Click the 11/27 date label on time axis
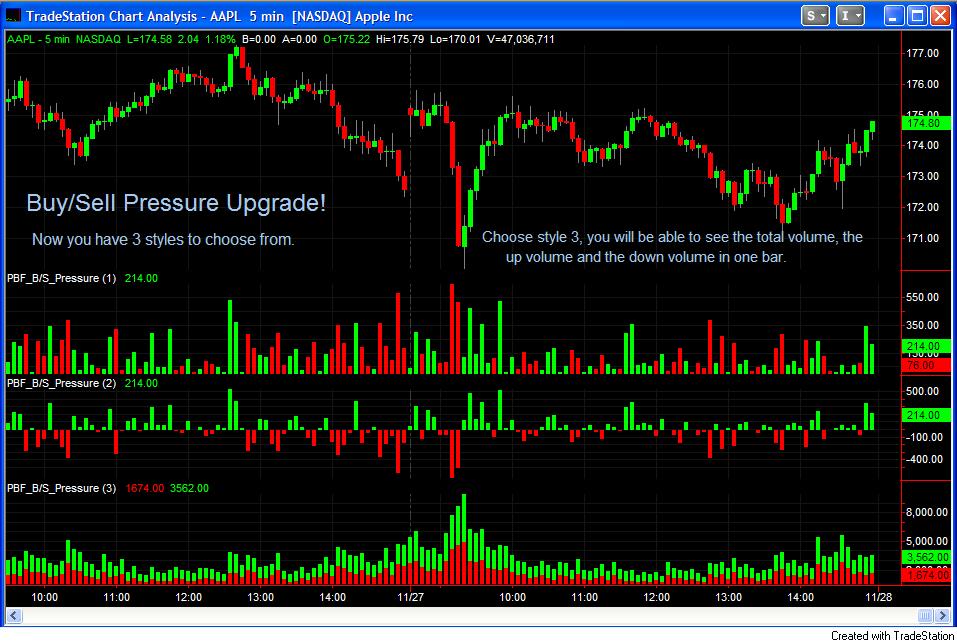Viewport: 957px width, 642px height. (x=410, y=597)
